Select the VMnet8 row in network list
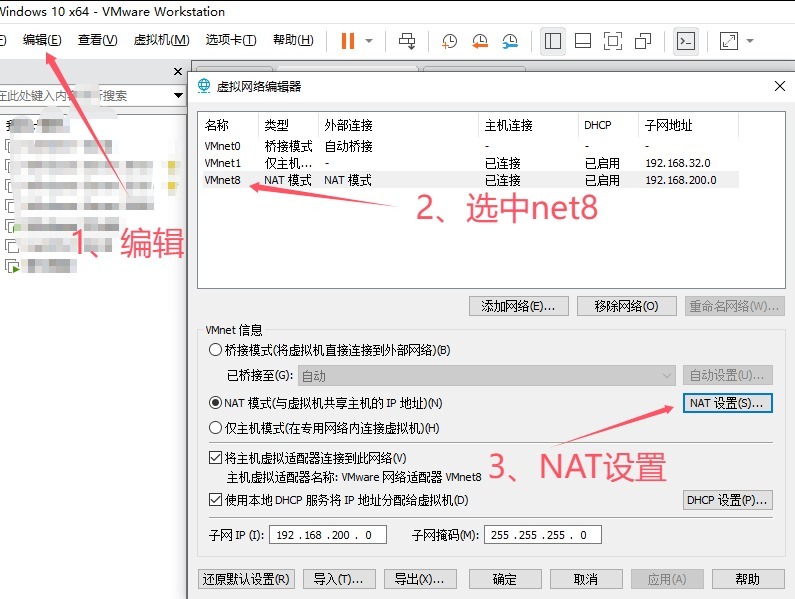795x599 pixels. [x=223, y=180]
